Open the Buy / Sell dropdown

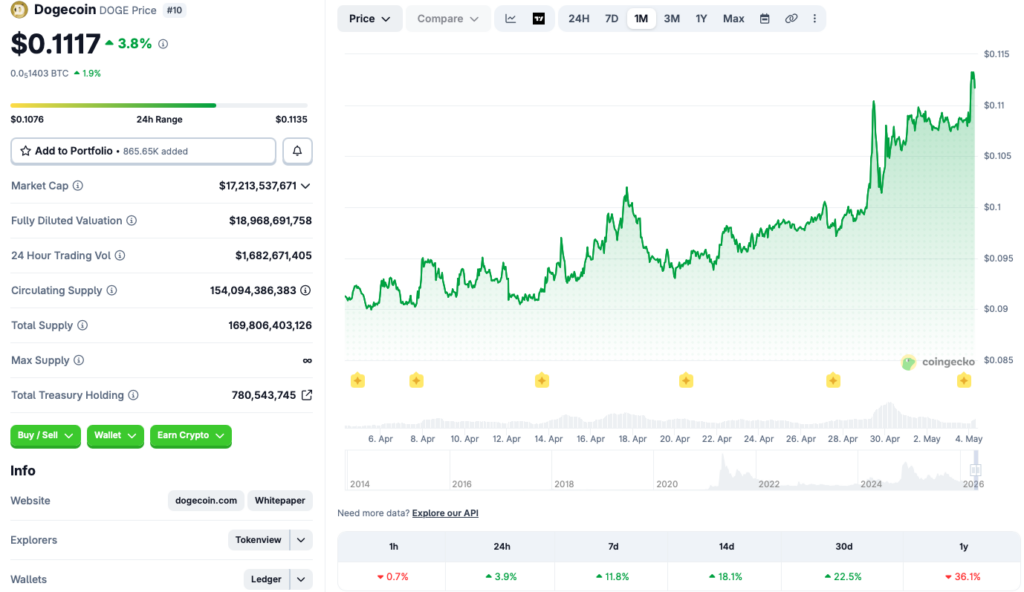tap(45, 436)
